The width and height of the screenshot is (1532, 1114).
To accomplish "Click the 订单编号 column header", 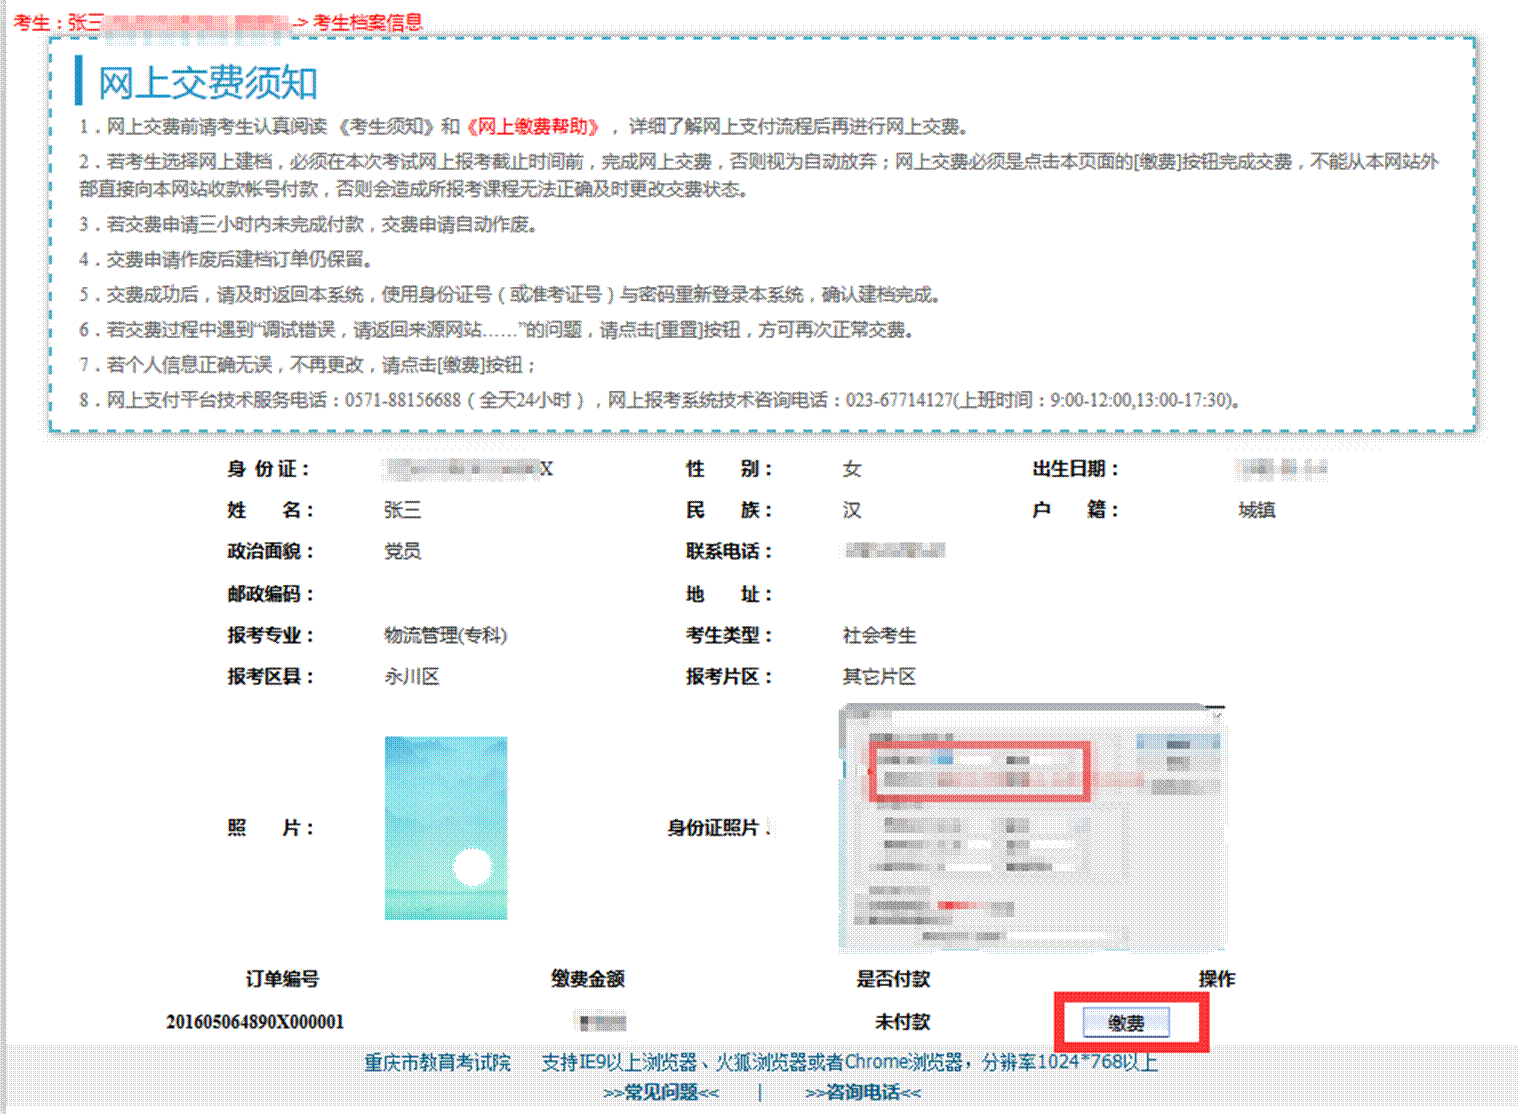I will pyautogui.click(x=282, y=979).
